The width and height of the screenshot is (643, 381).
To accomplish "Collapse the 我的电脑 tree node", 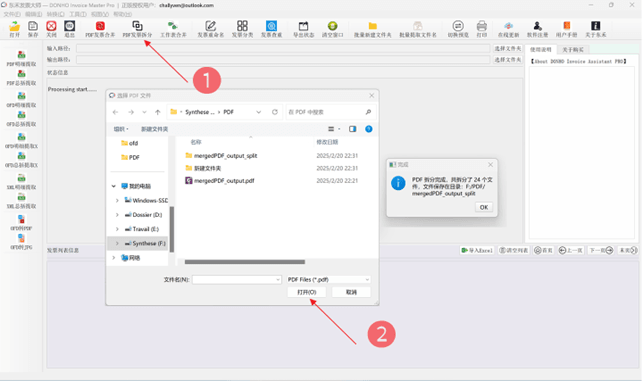I will (x=114, y=186).
